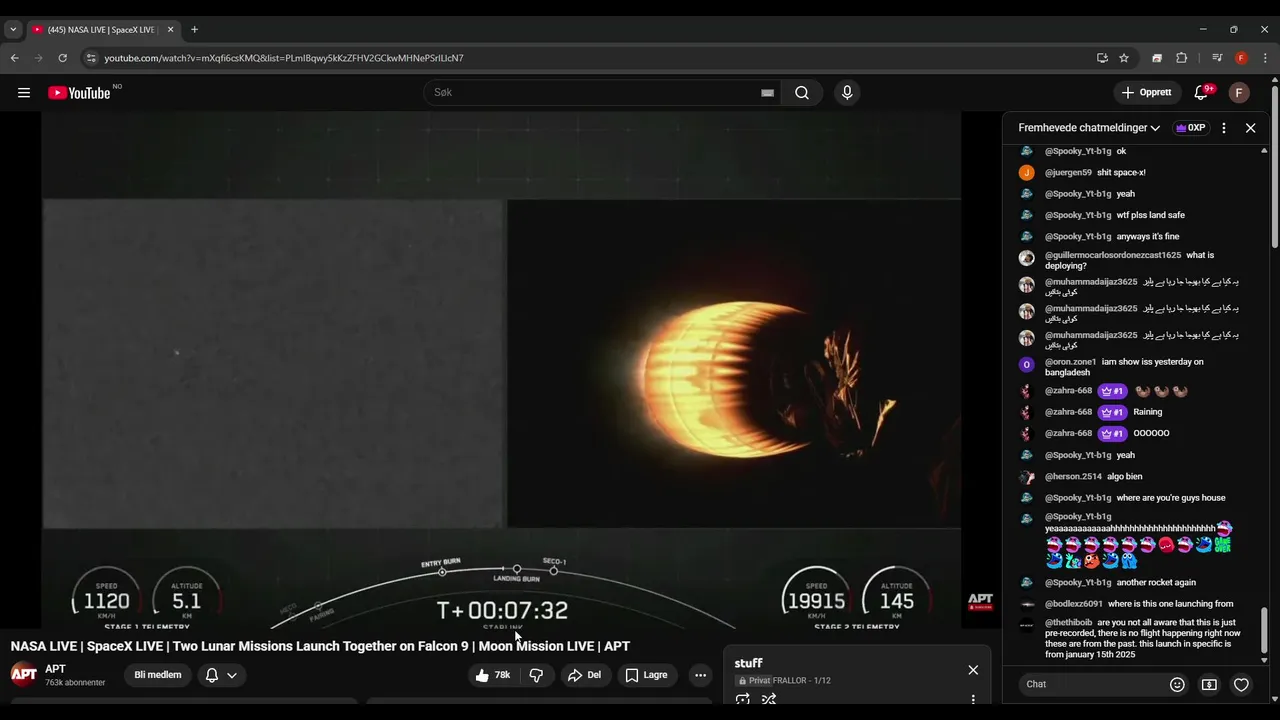Save the video with the Lagre button
This screenshot has width=1280, height=720.
646,675
